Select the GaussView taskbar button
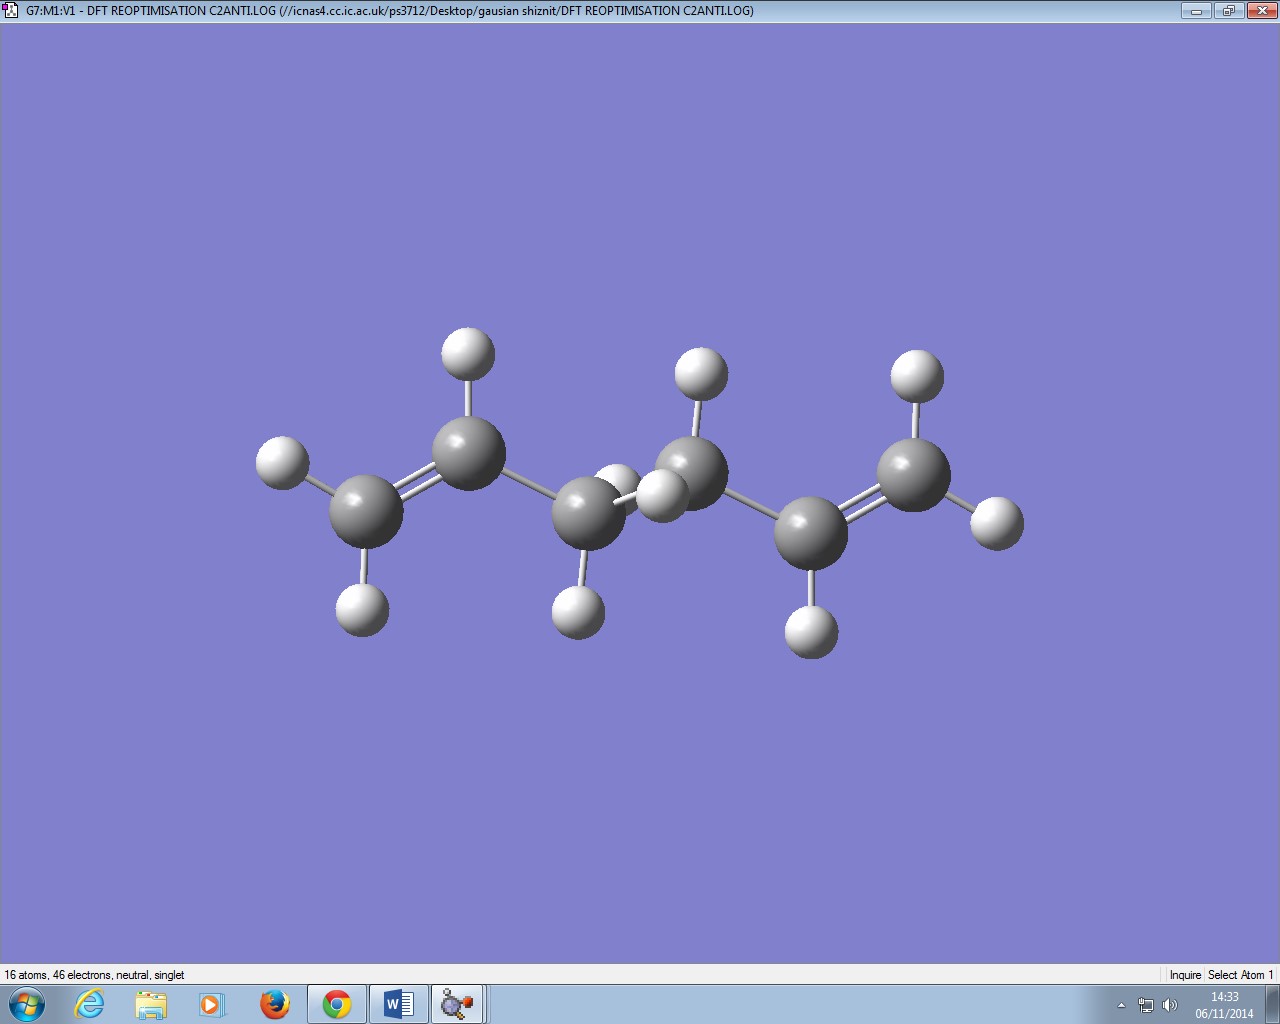 click(x=458, y=1004)
